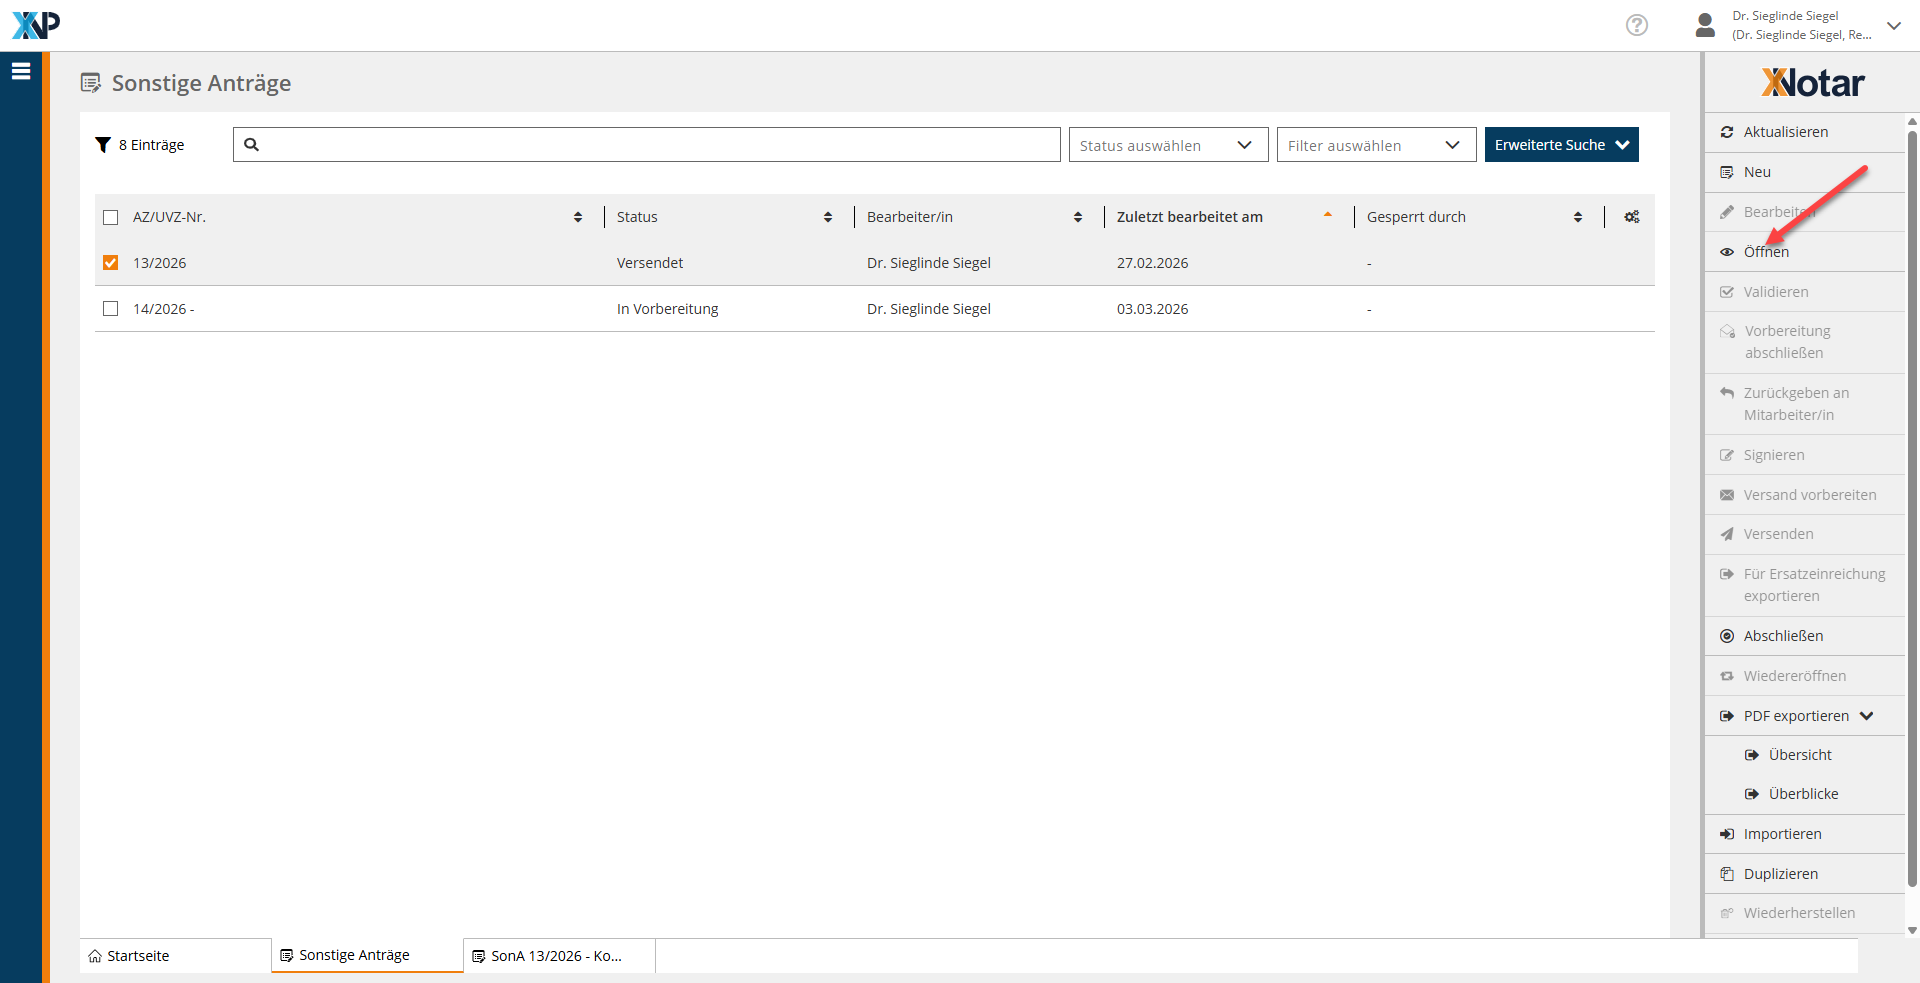Screen dimensions: 1920x983
Task: Toggle the select-all header checkbox
Action: [111, 217]
